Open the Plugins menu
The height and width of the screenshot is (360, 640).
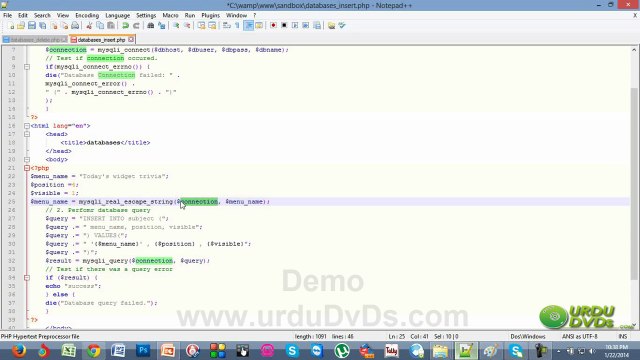[x=211, y=16]
